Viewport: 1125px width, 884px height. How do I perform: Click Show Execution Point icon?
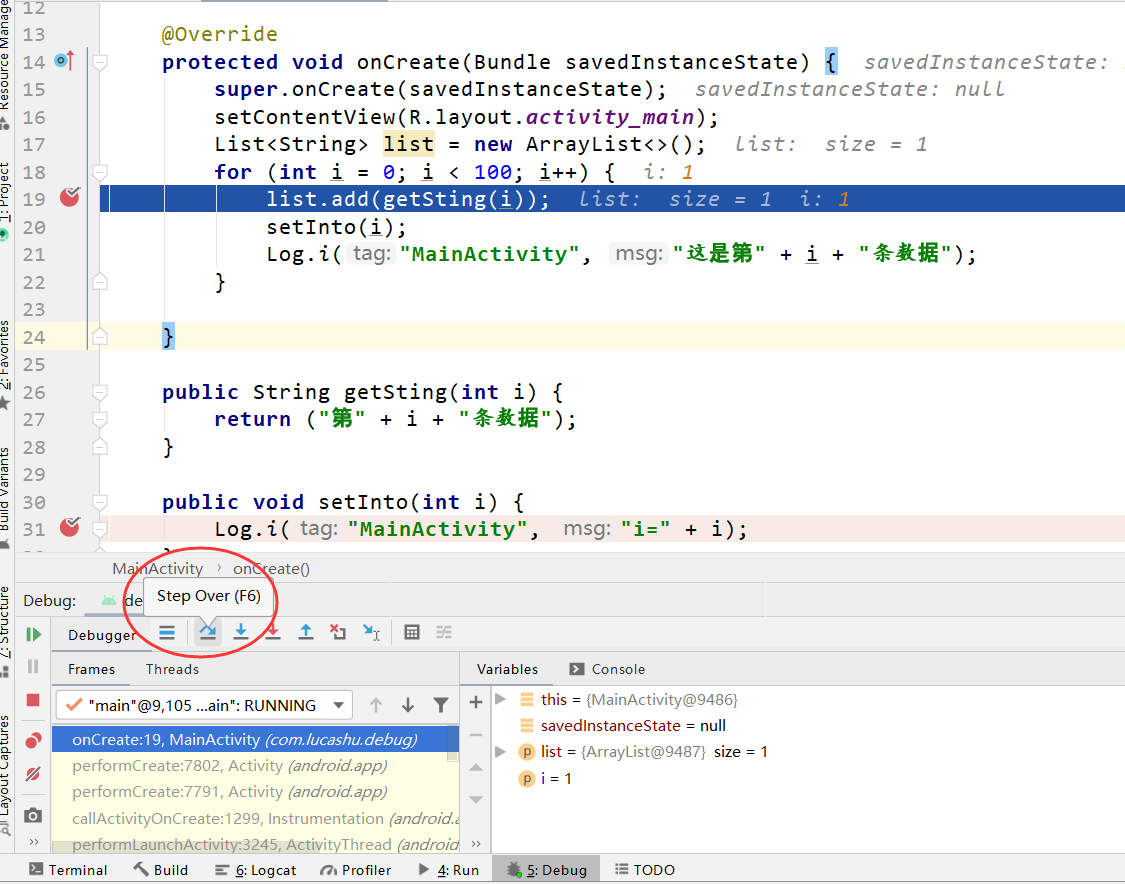(167, 632)
